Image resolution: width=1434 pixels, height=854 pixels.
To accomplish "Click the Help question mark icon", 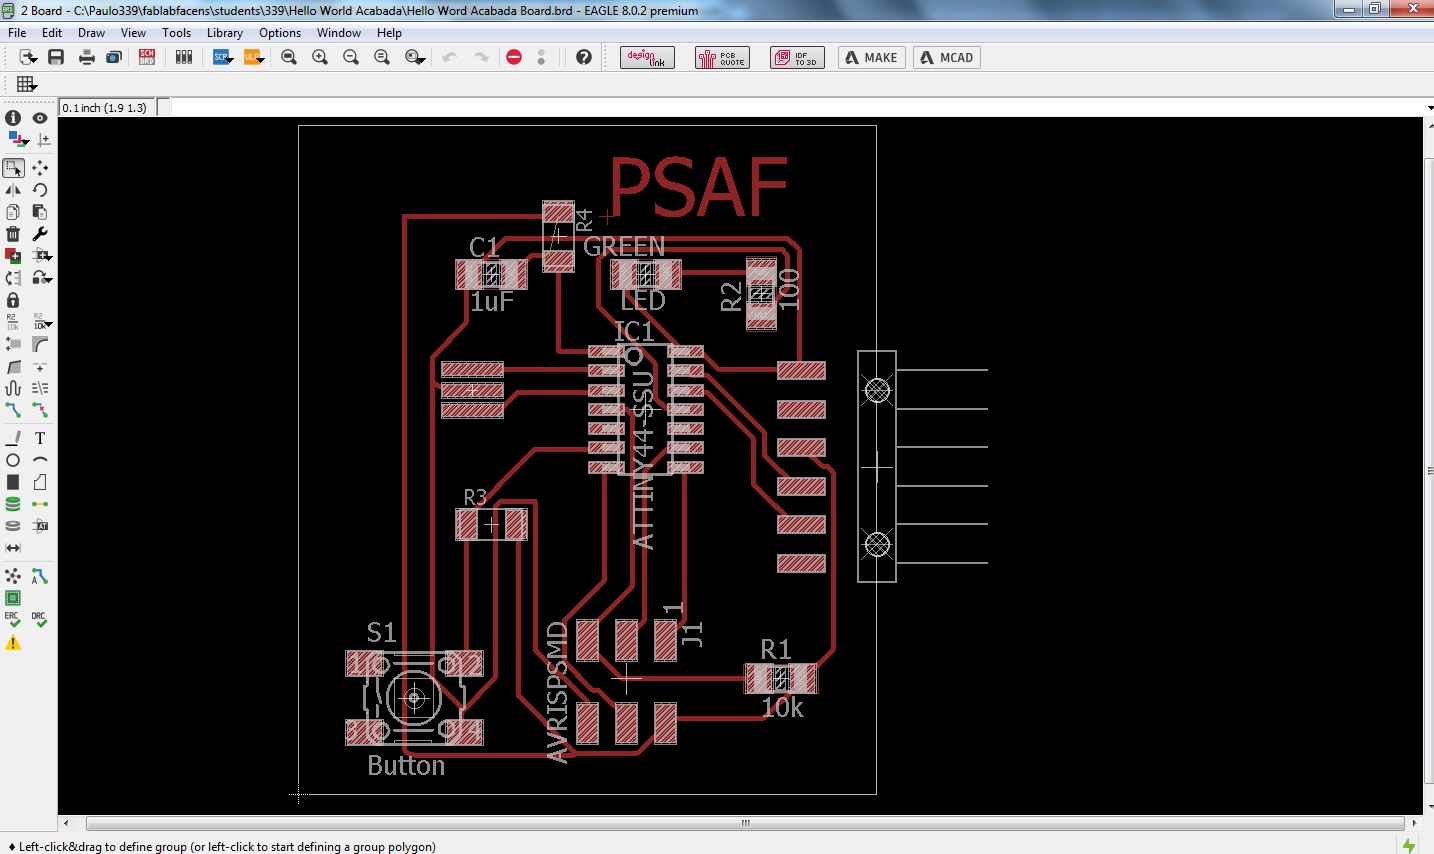I will (584, 58).
